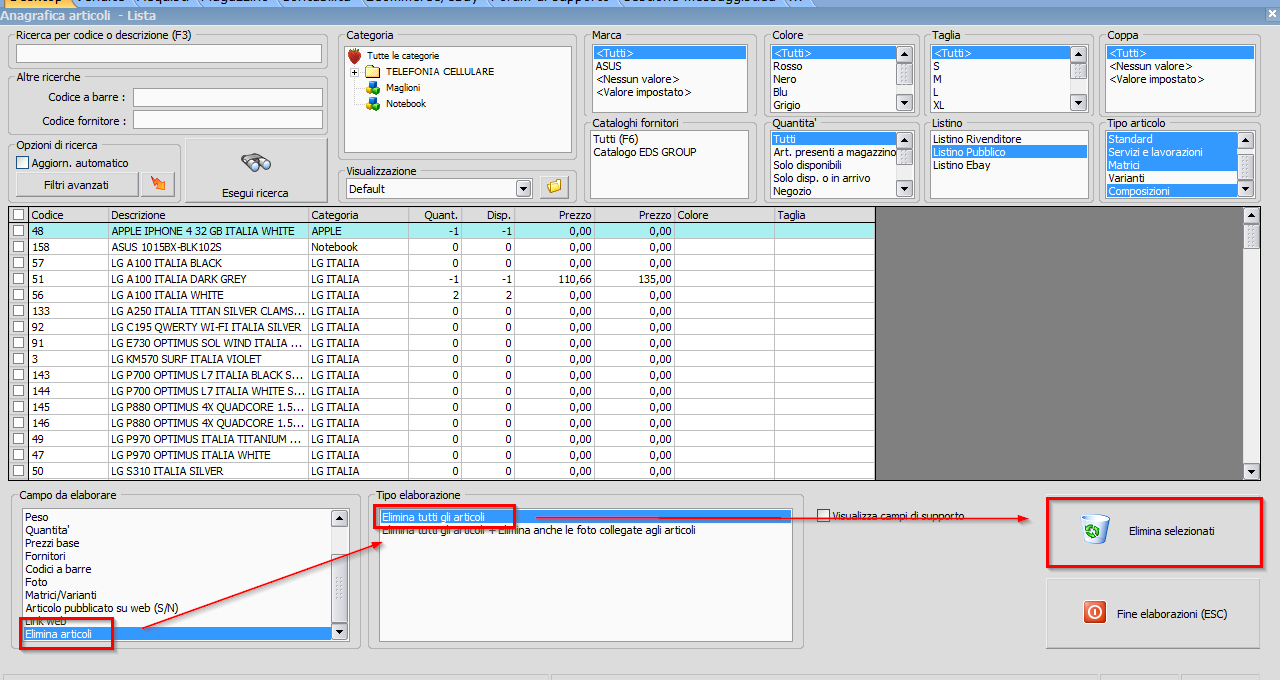Sort table by the Descrizione column header

[x=209, y=215]
